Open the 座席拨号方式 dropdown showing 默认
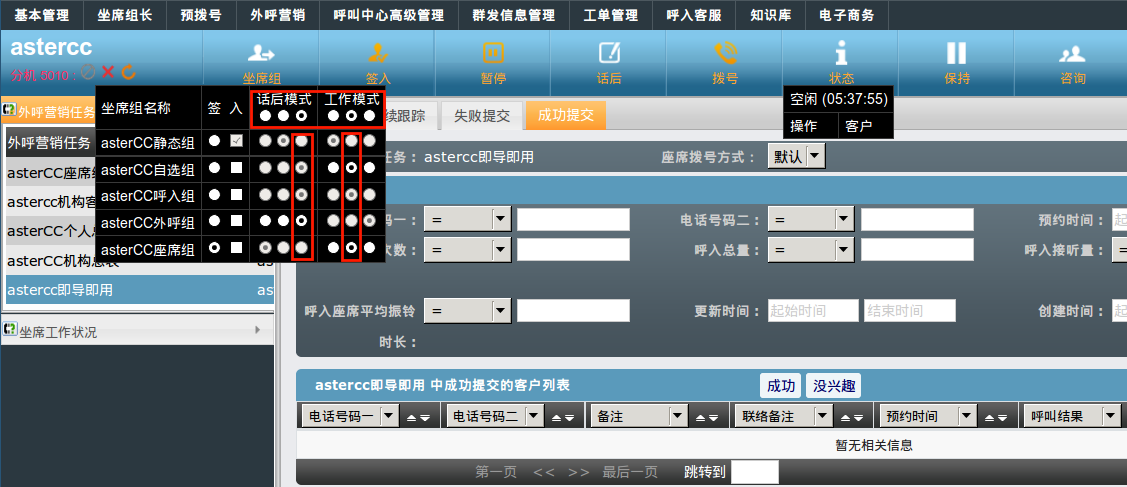This screenshot has height=487, width=1127. click(x=796, y=156)
